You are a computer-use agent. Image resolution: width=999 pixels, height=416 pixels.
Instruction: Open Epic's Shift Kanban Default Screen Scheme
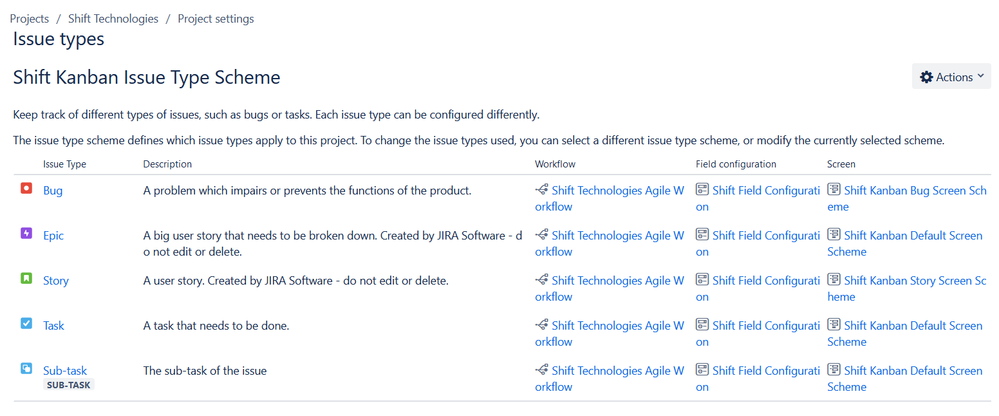[x=905, y=243]
